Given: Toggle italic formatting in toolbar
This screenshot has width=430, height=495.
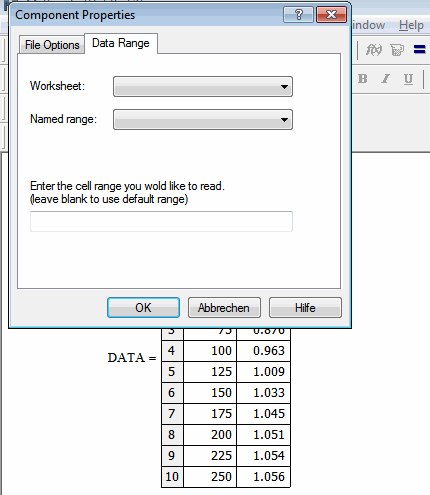Looking at the screenshot, I should tap(385, 79).
